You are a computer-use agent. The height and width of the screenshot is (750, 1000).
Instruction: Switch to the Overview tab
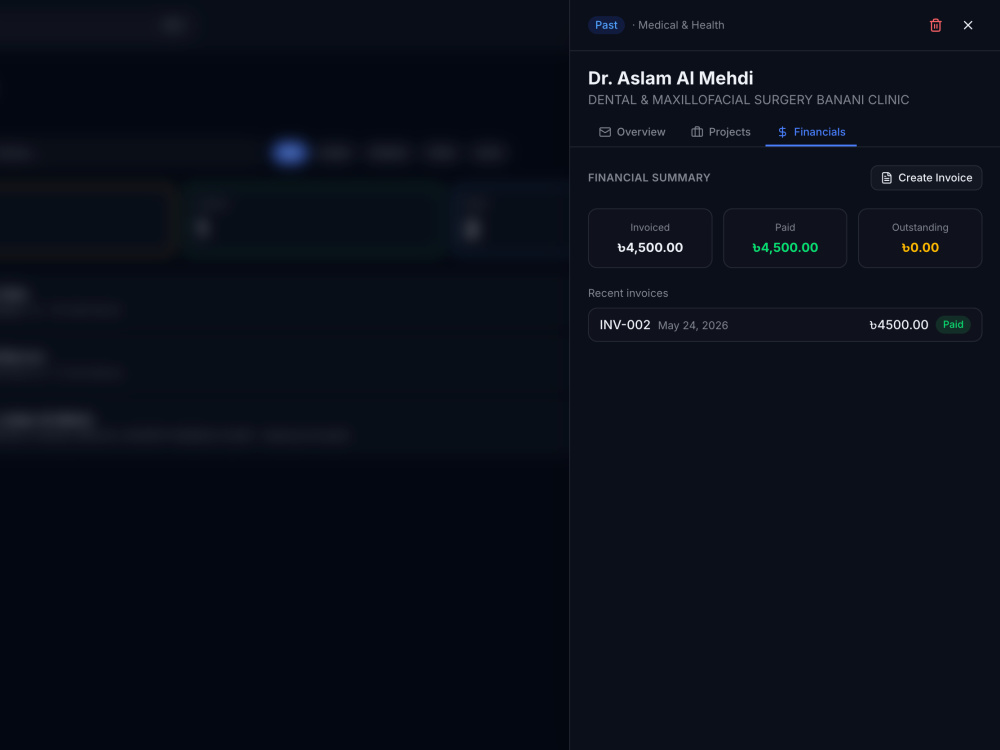coord(631,132)
